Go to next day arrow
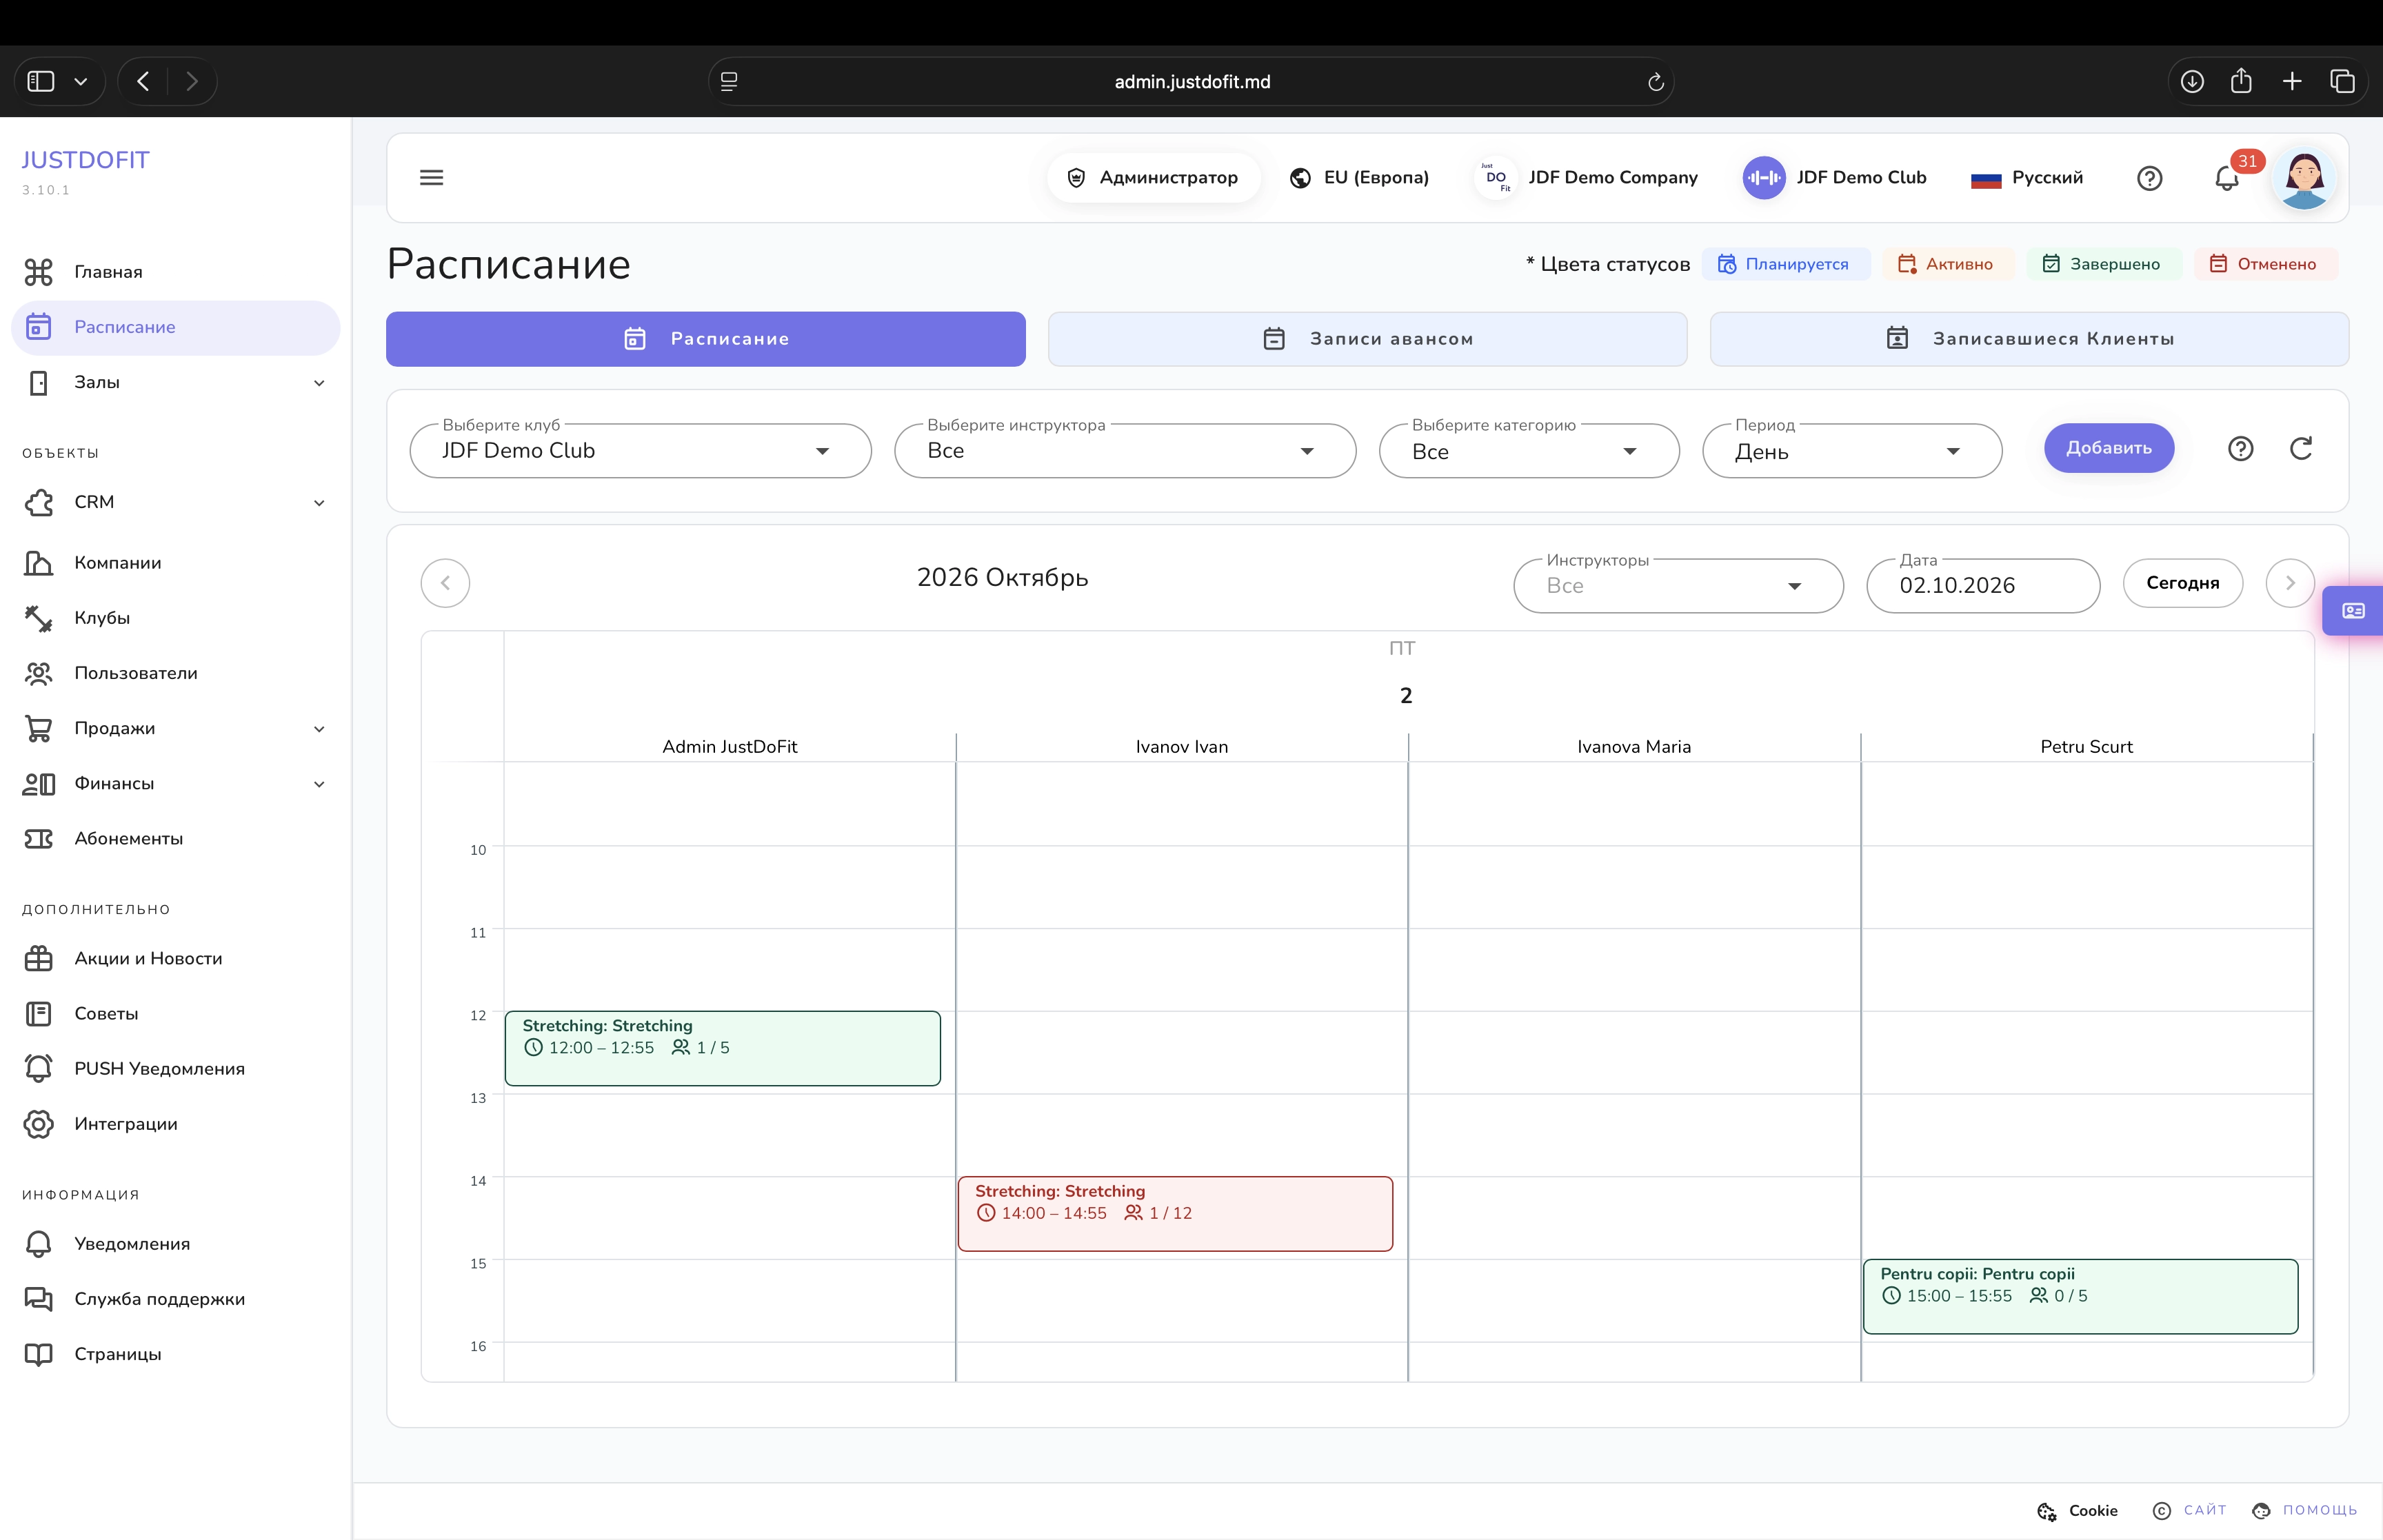2383x1540 pixels. 2290,583
